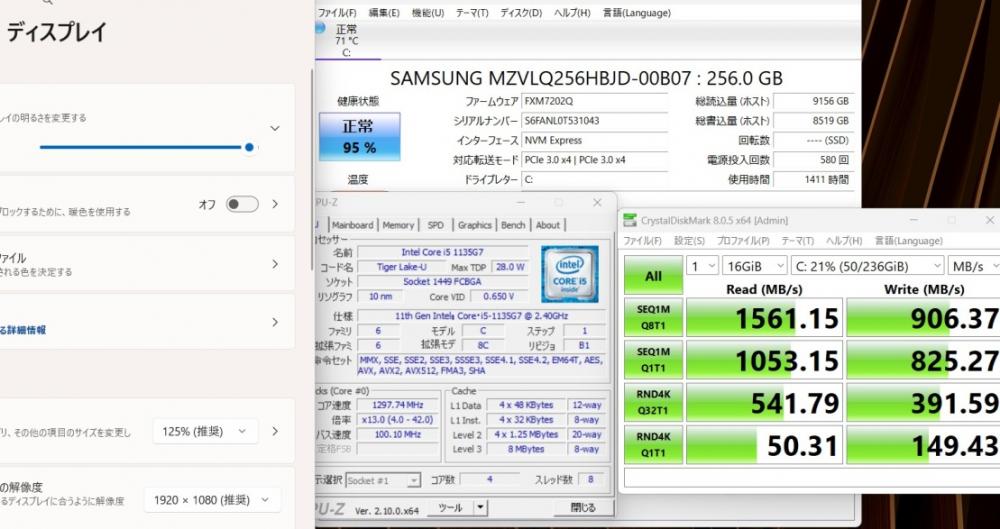Screen dimensions: 1000x529
Task: Select the C: drive tab at 71 °C
Action: coord(346,41)
